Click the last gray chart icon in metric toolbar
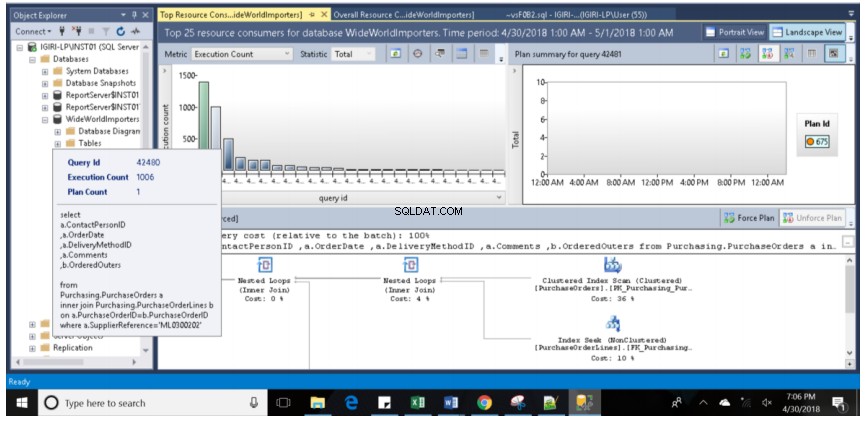 [x=484, y=54]
